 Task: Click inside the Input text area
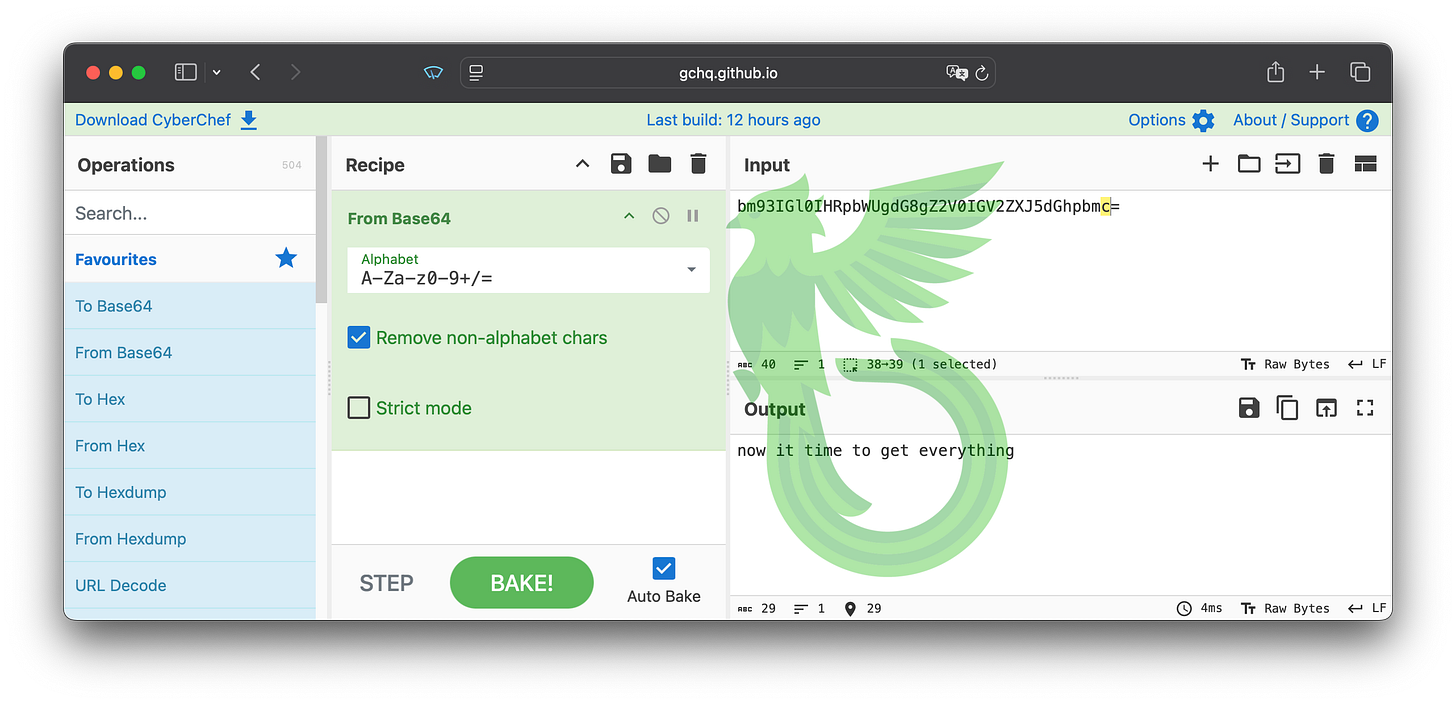pos(1060,270)
